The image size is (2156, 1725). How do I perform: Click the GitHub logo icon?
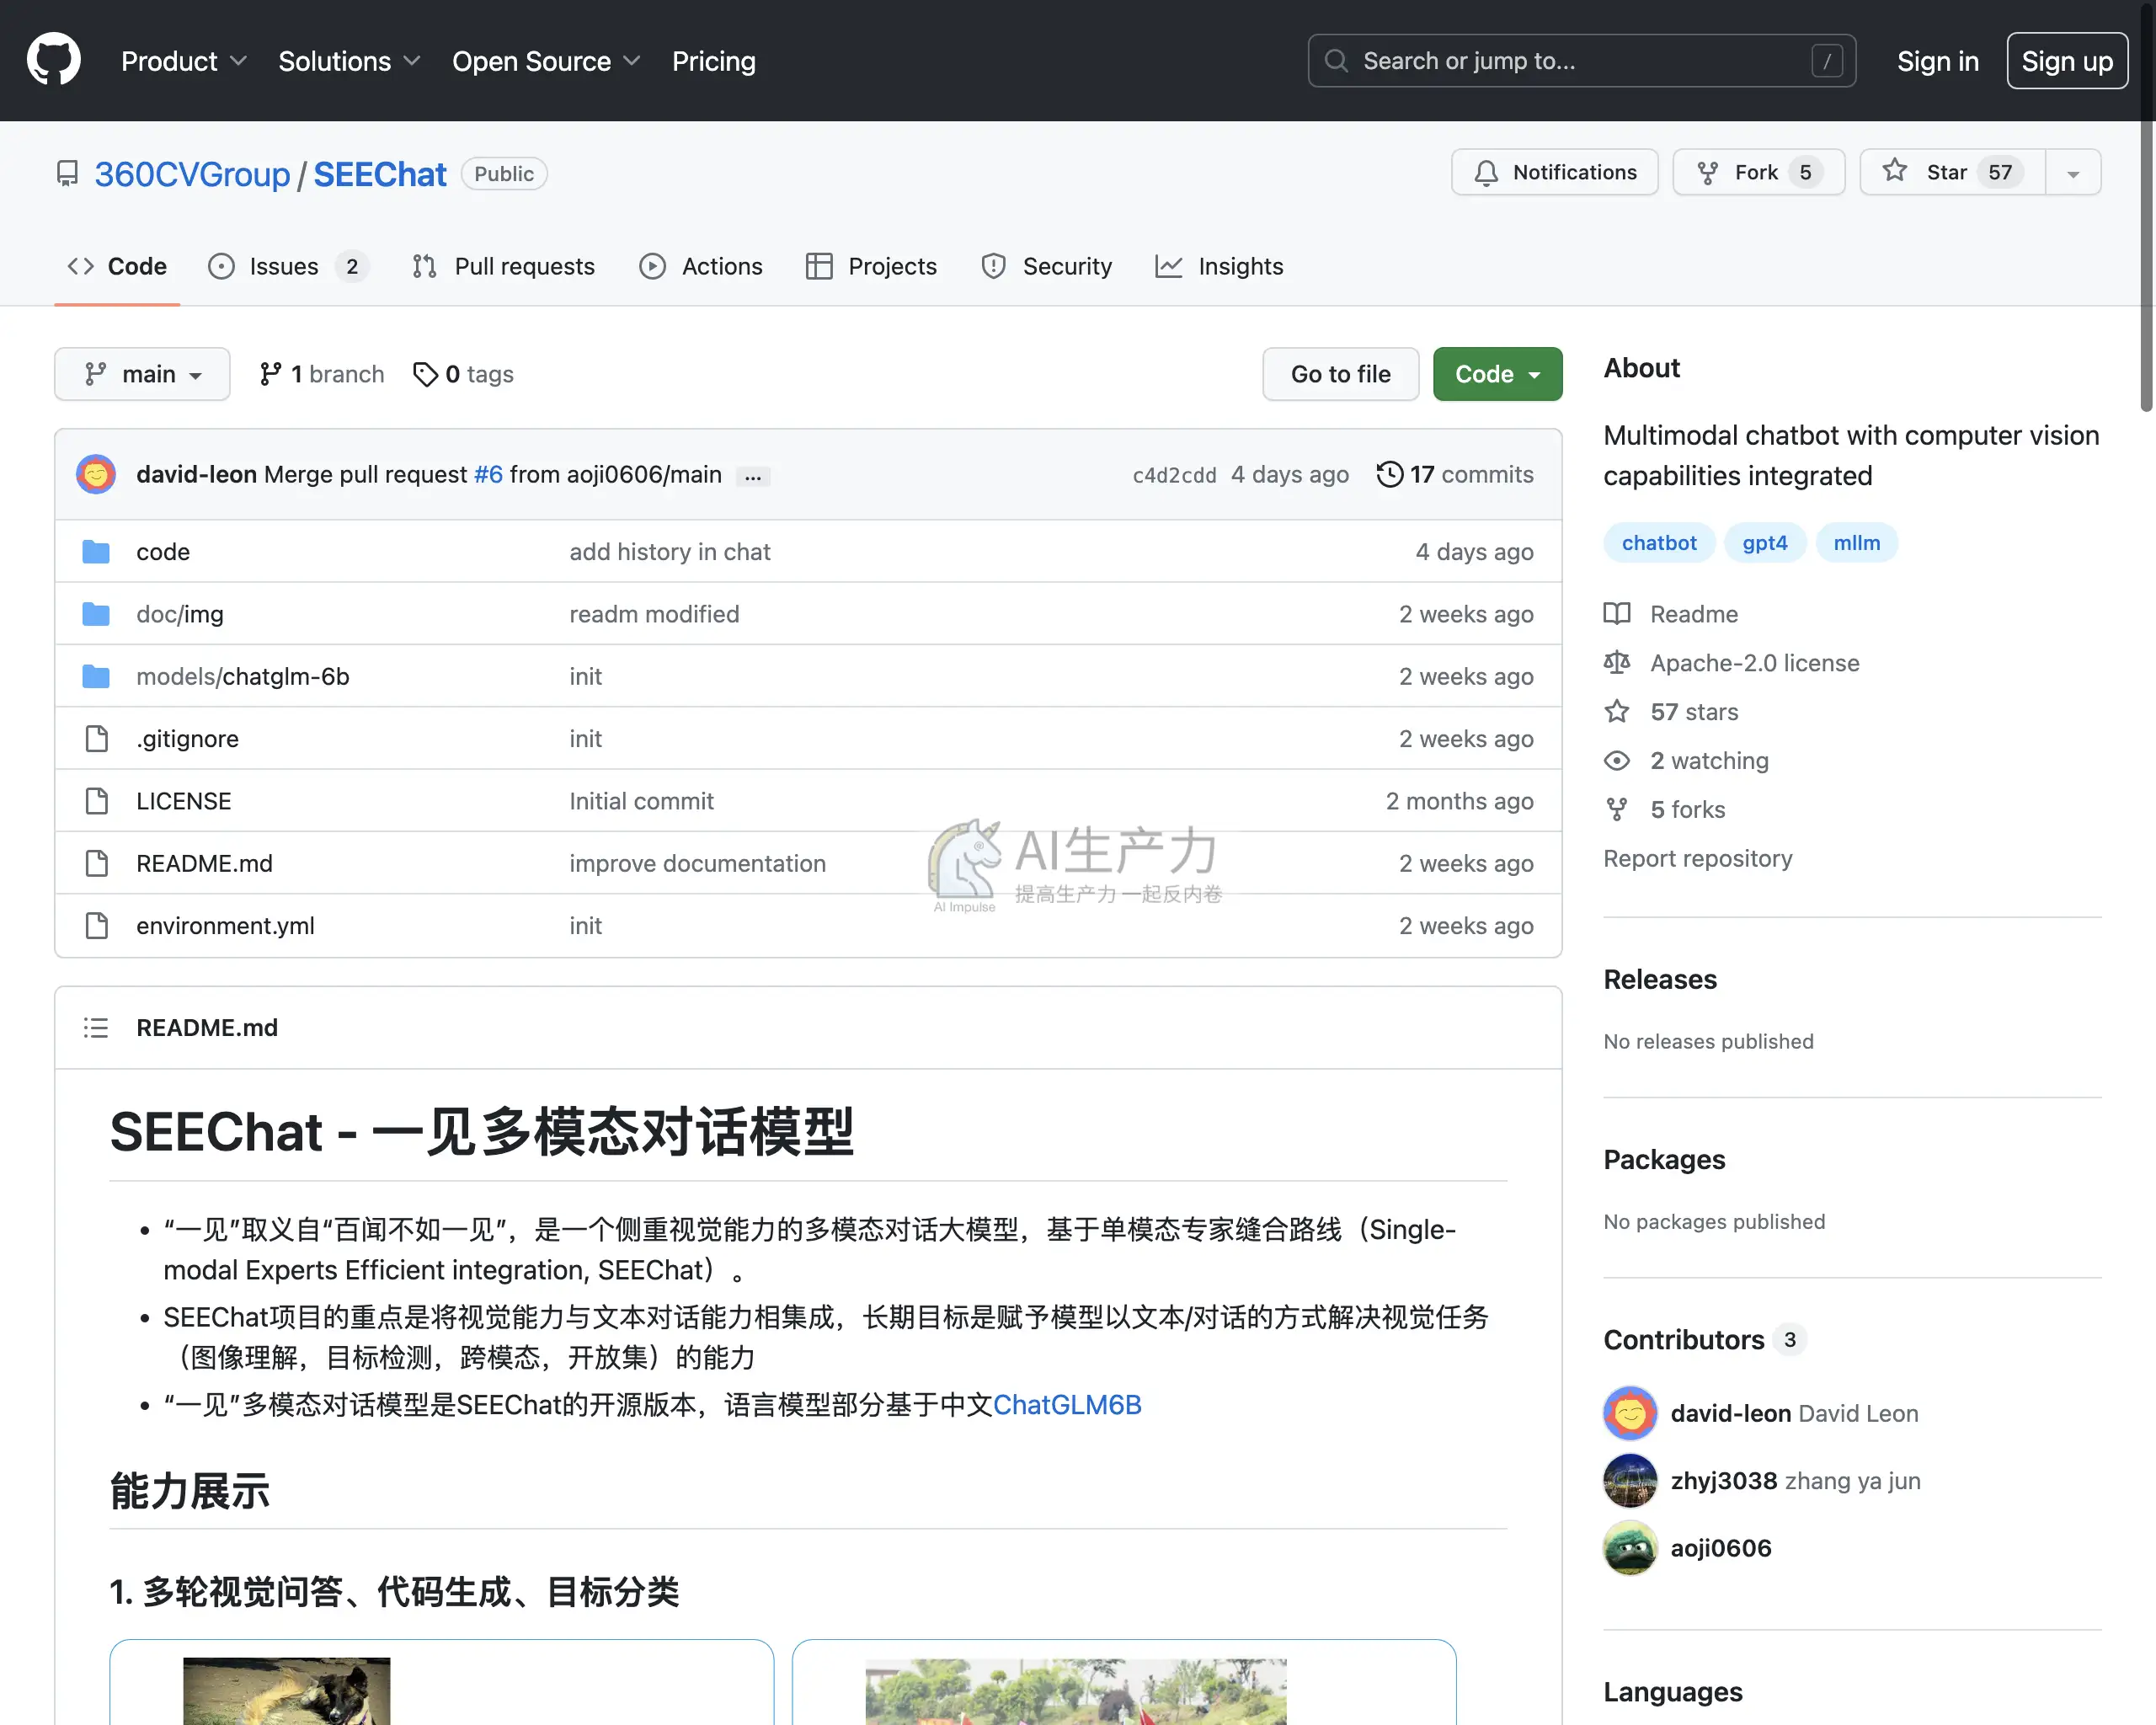tap(54, 60)
